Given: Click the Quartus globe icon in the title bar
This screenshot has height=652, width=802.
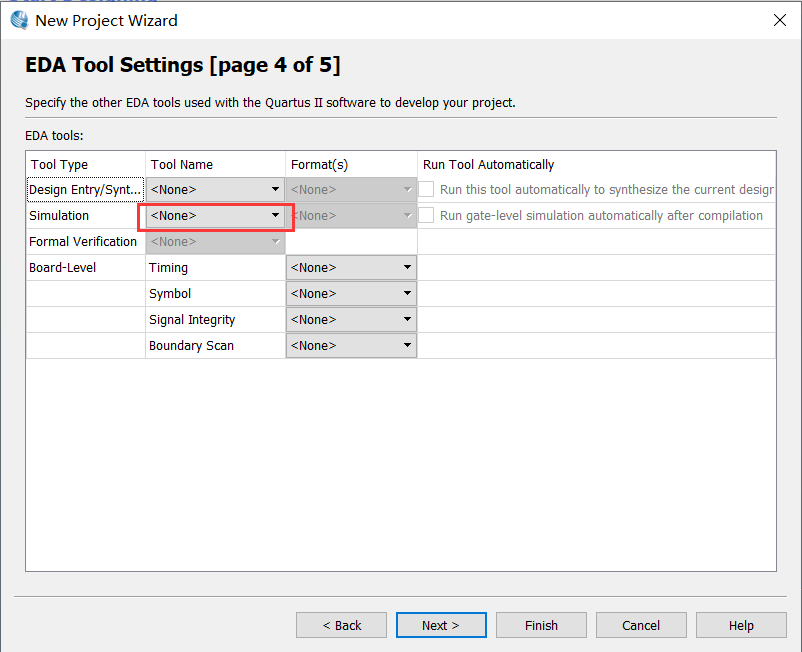Looking at the screenshot, I should tap(19, 20).
